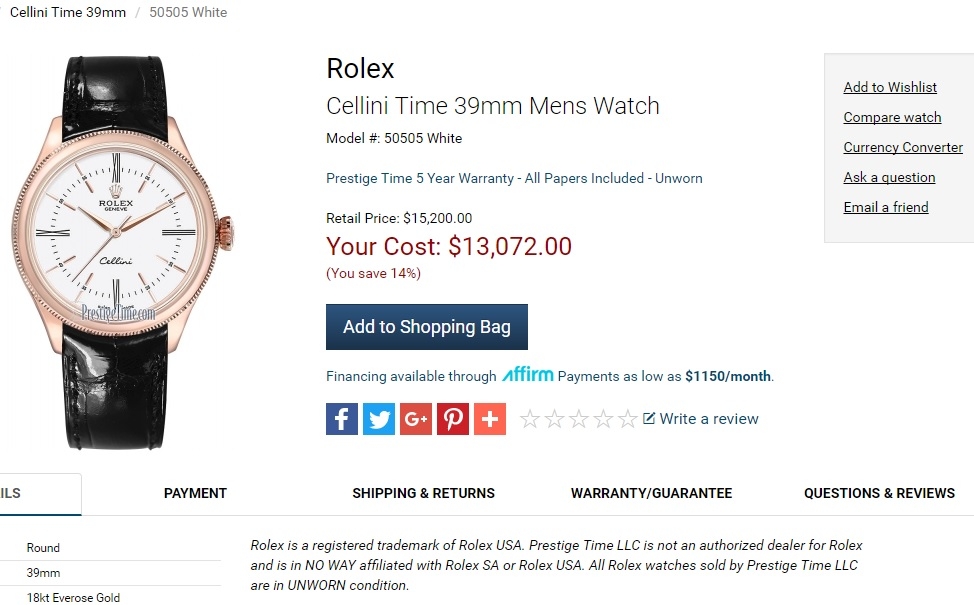Screen dimensions: 974x605
Task: Click the Affirm financing logo
Action: coord(527,375)
